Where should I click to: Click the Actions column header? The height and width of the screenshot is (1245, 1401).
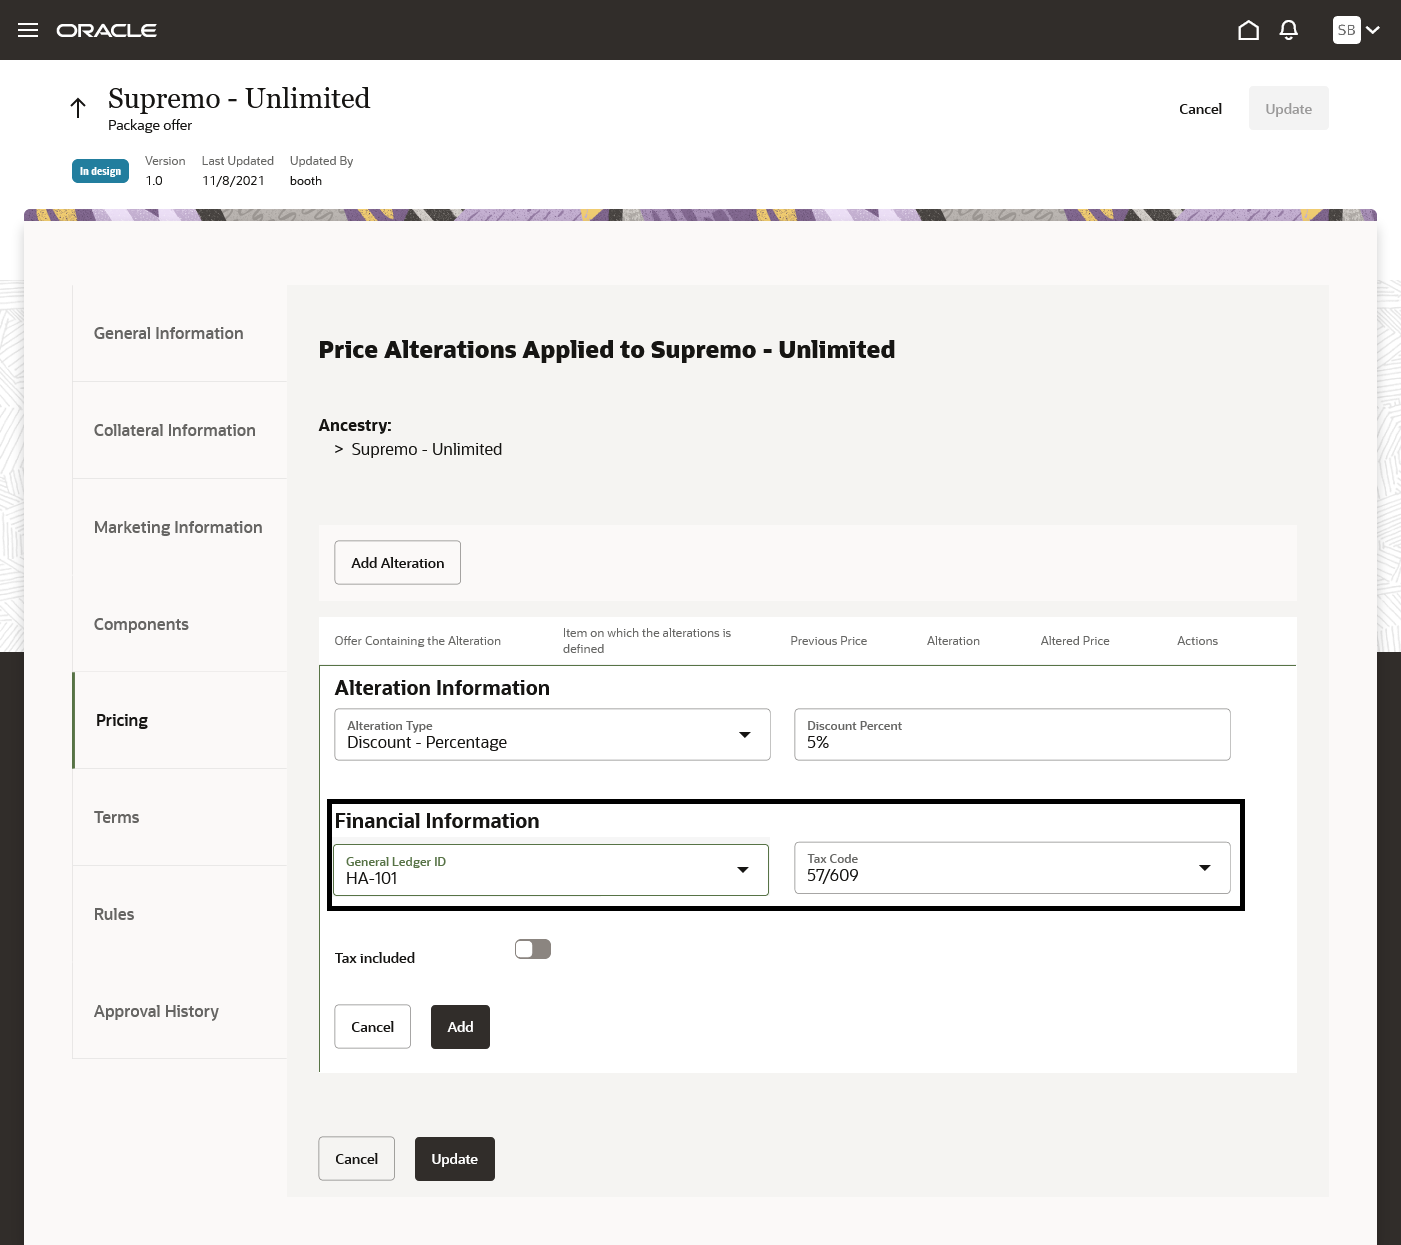coord(1197,641)
